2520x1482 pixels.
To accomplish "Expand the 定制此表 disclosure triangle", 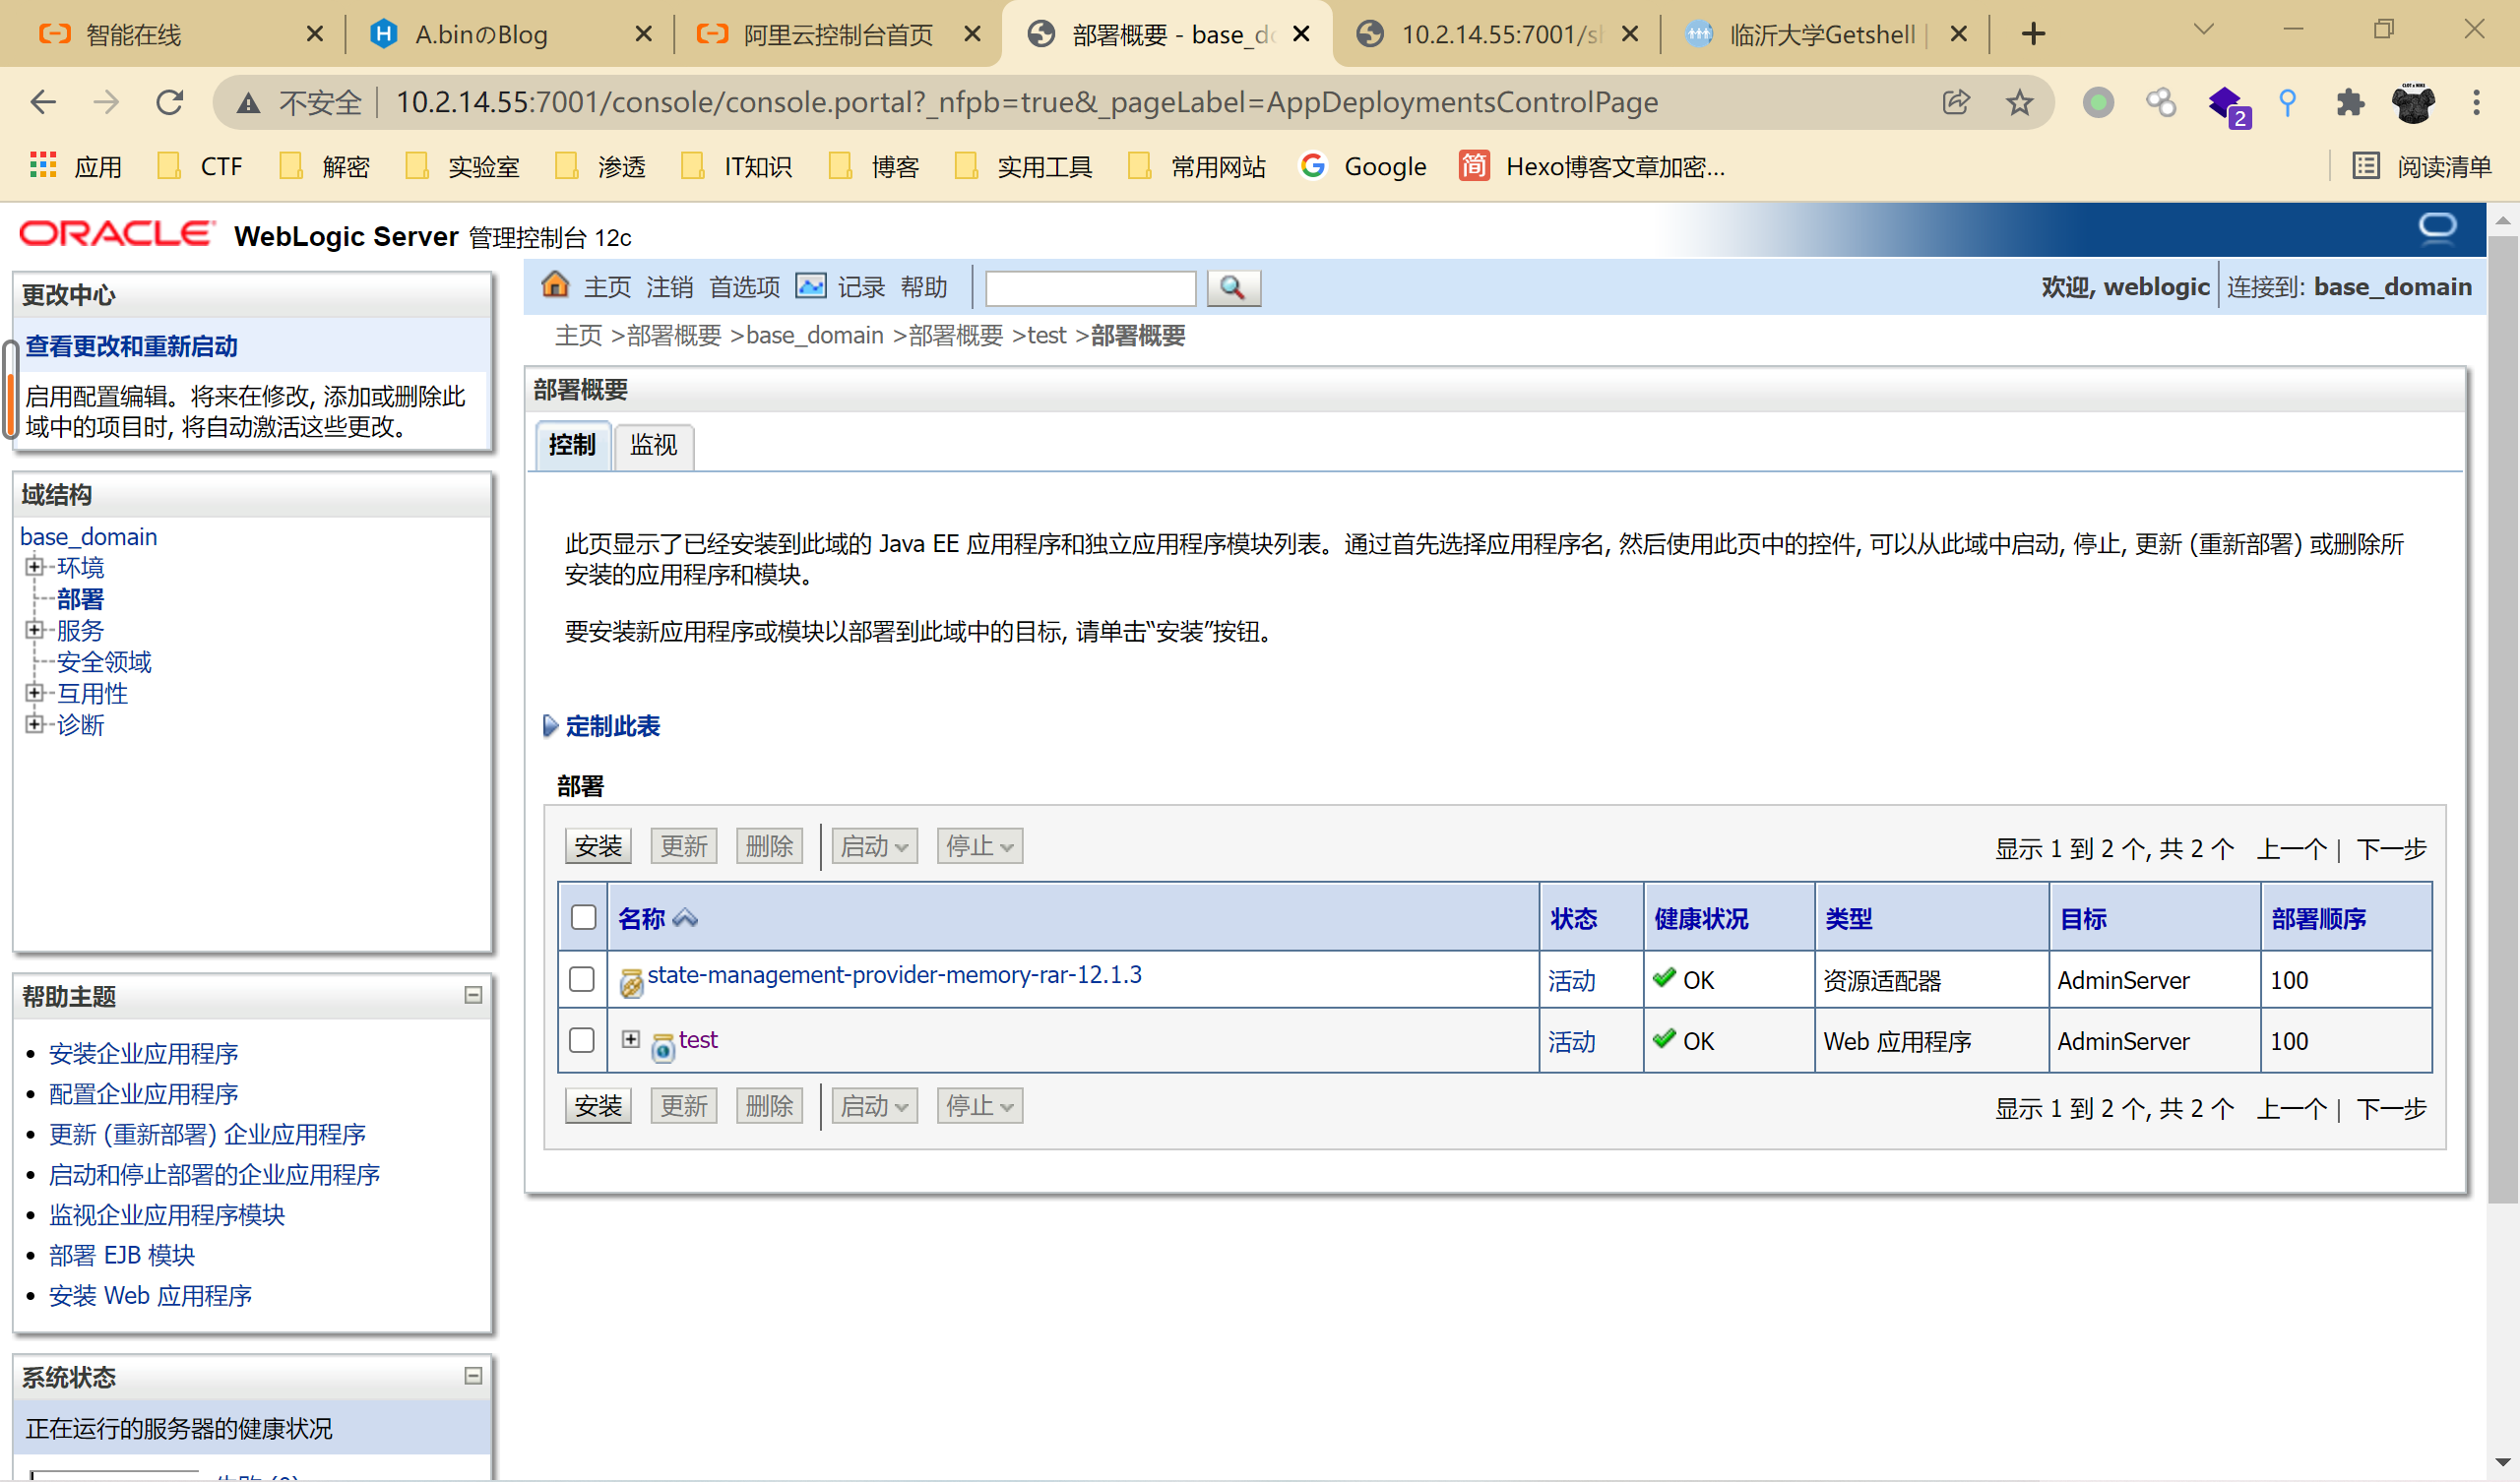I will (550, 726).
